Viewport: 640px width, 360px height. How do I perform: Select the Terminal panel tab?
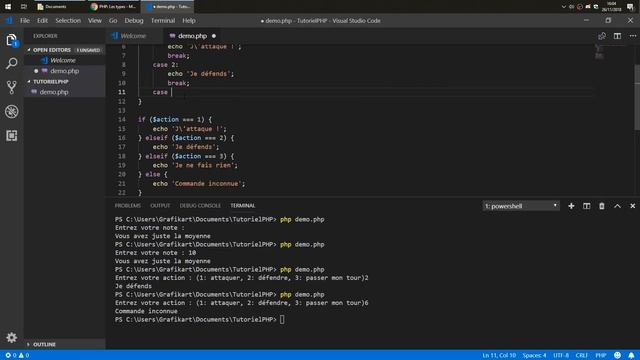tap(242, 206)
